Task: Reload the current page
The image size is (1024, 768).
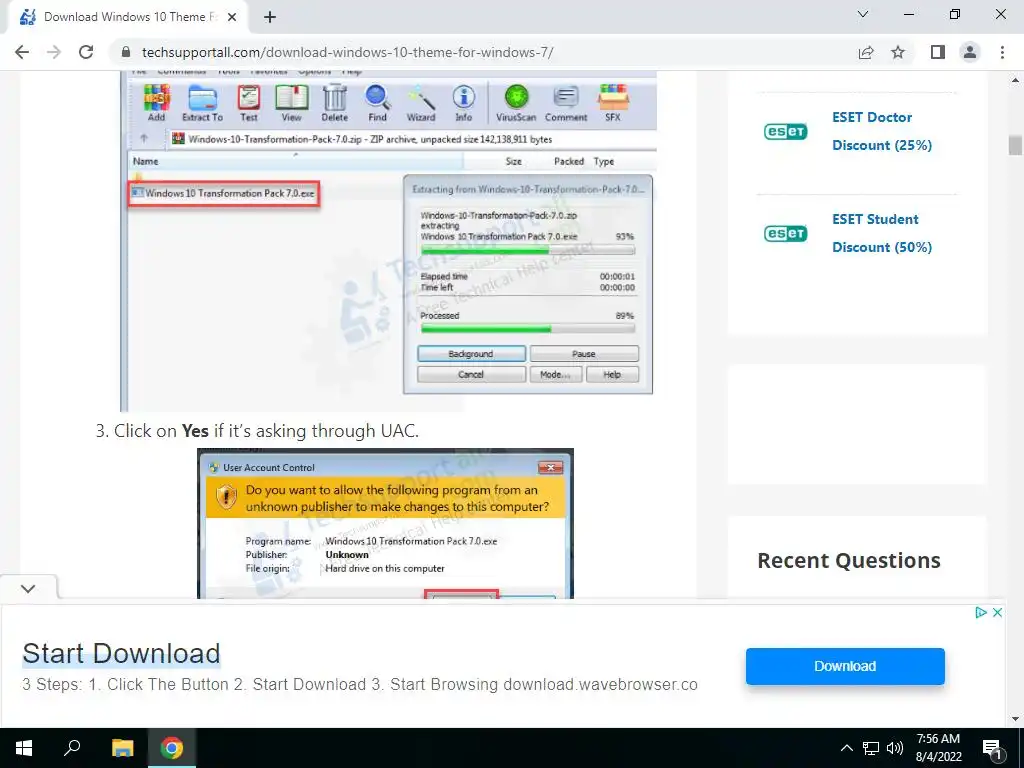Action: pyautogui.click(x=86, y=52)
